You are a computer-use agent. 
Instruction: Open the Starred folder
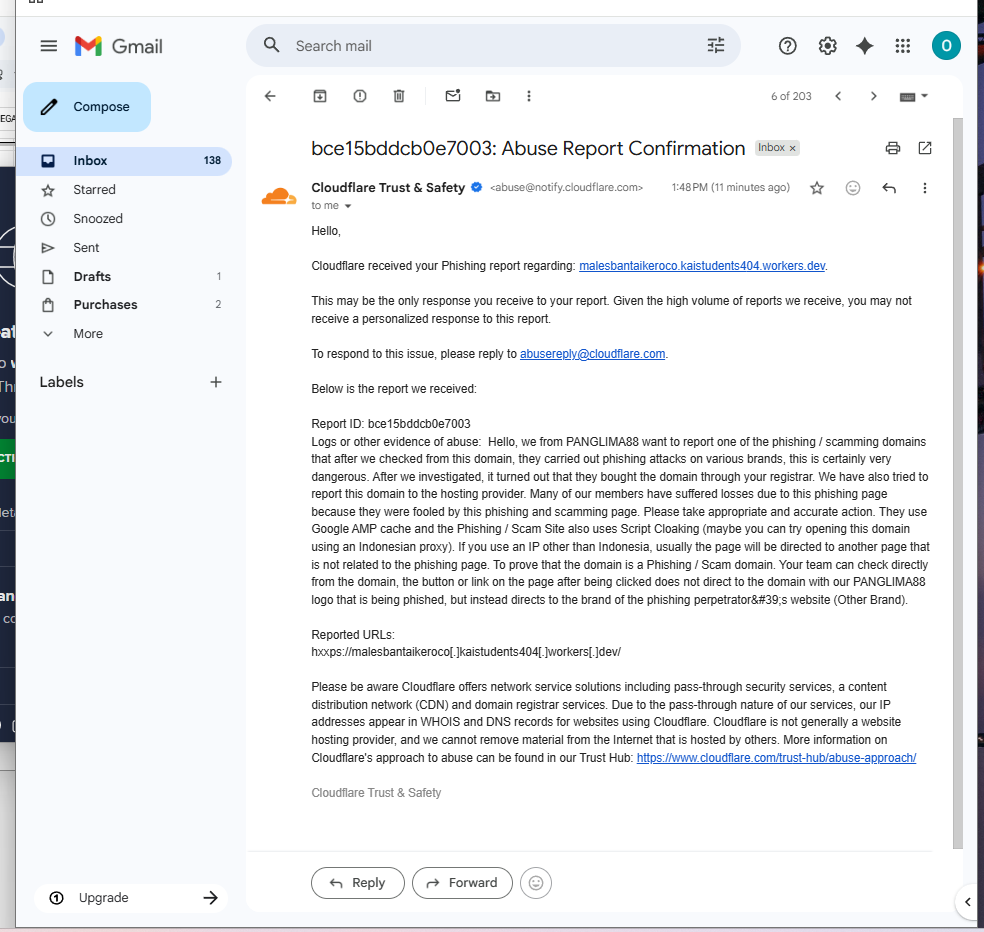(x=124, y=190)
